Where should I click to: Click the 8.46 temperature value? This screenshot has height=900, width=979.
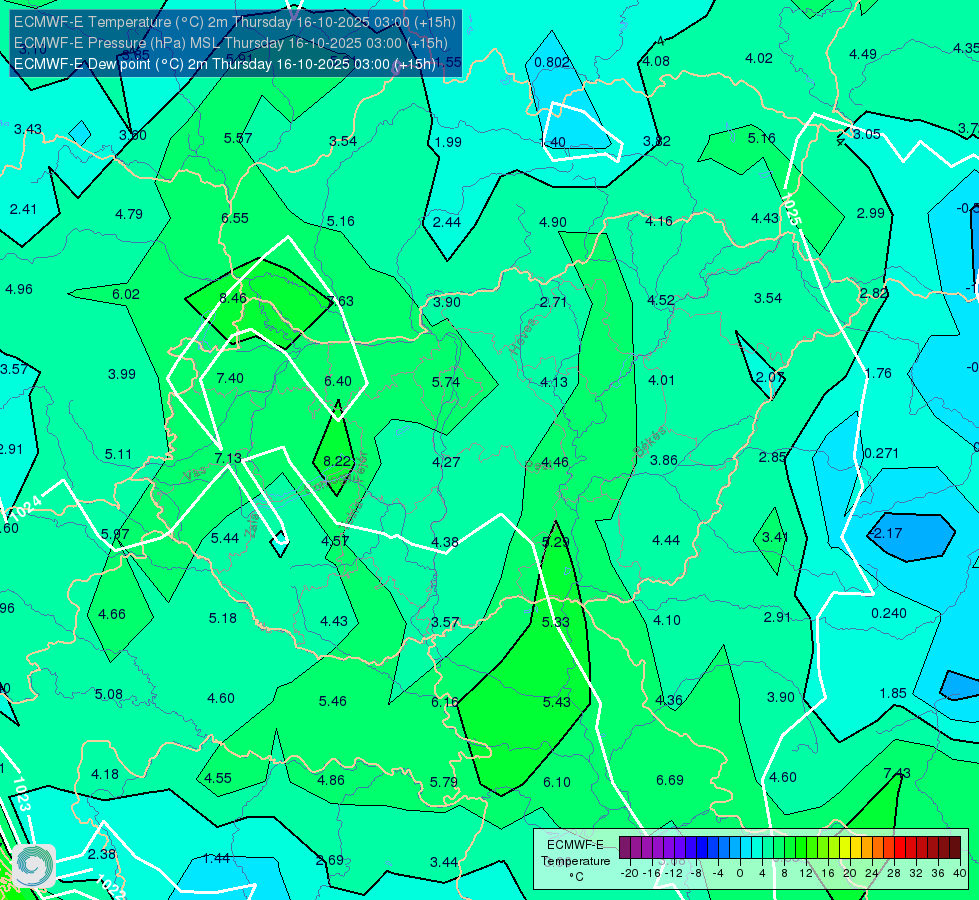(x=233, y=298)
